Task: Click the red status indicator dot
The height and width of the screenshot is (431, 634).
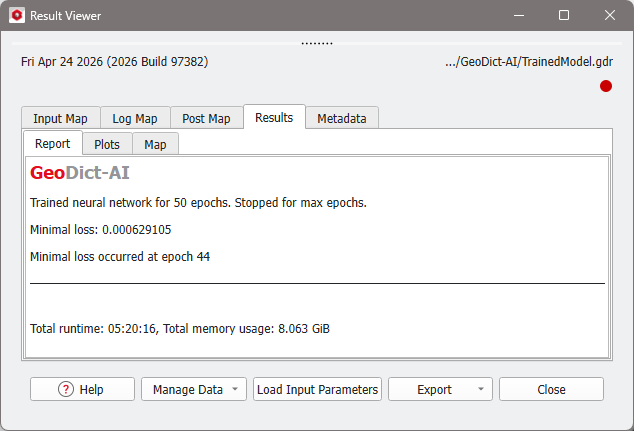Action: coord(606,86)
